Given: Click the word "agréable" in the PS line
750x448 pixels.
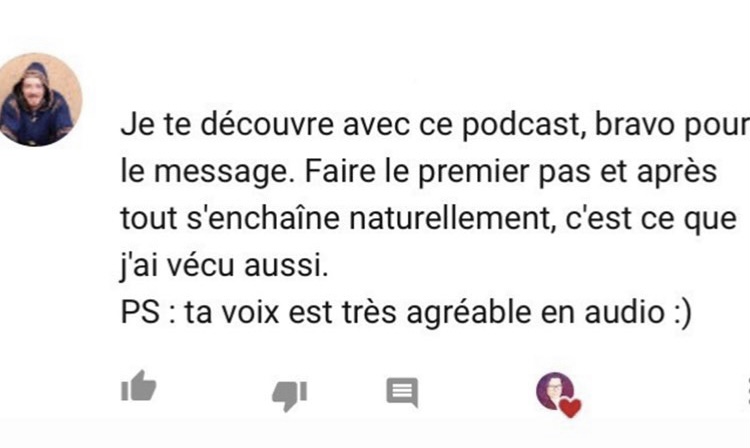Looking at the screenshot, I should click(469, 313).
